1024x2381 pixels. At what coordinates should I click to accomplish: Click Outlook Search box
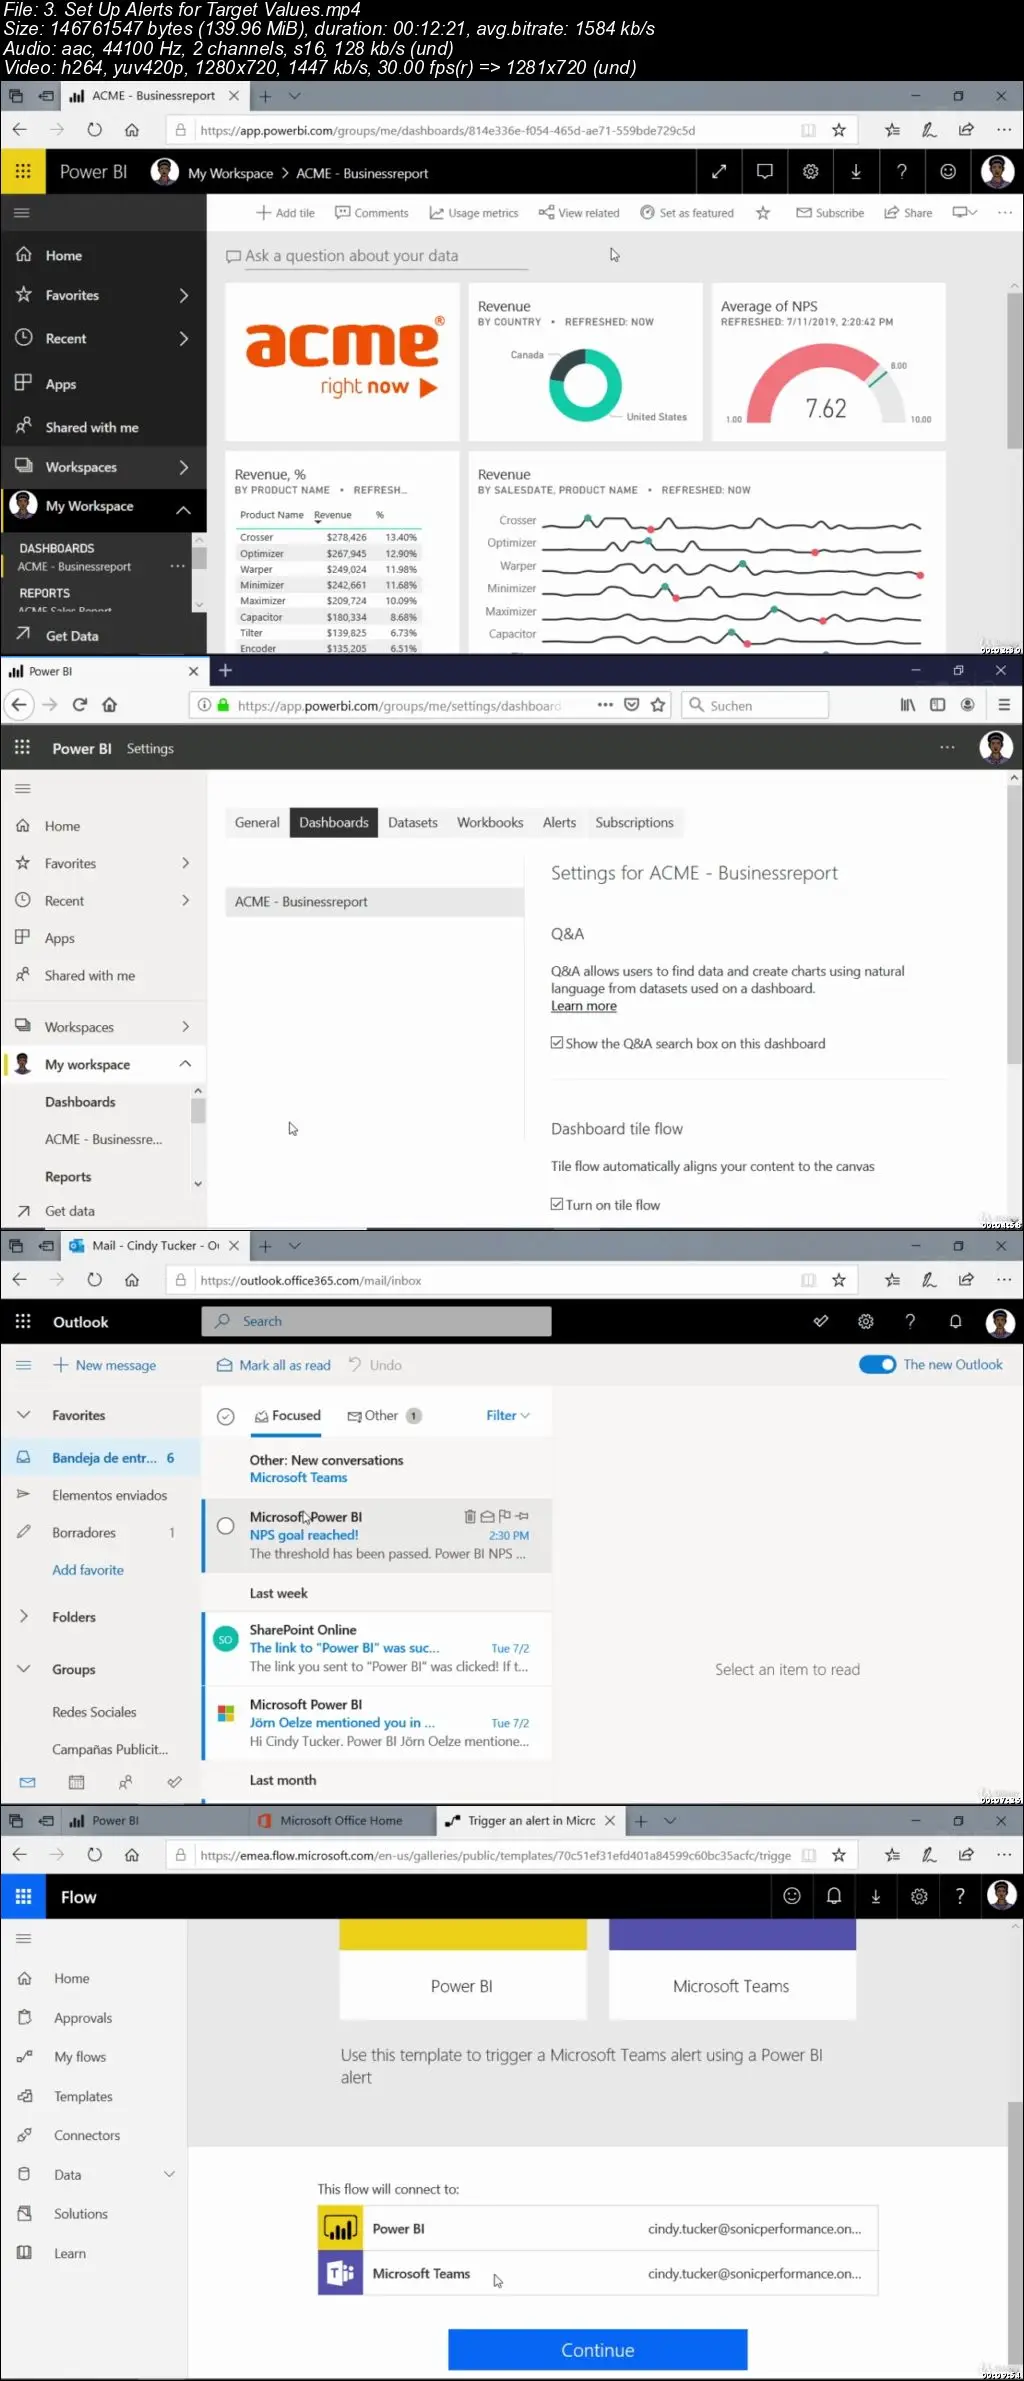[x=376, y=1321]
